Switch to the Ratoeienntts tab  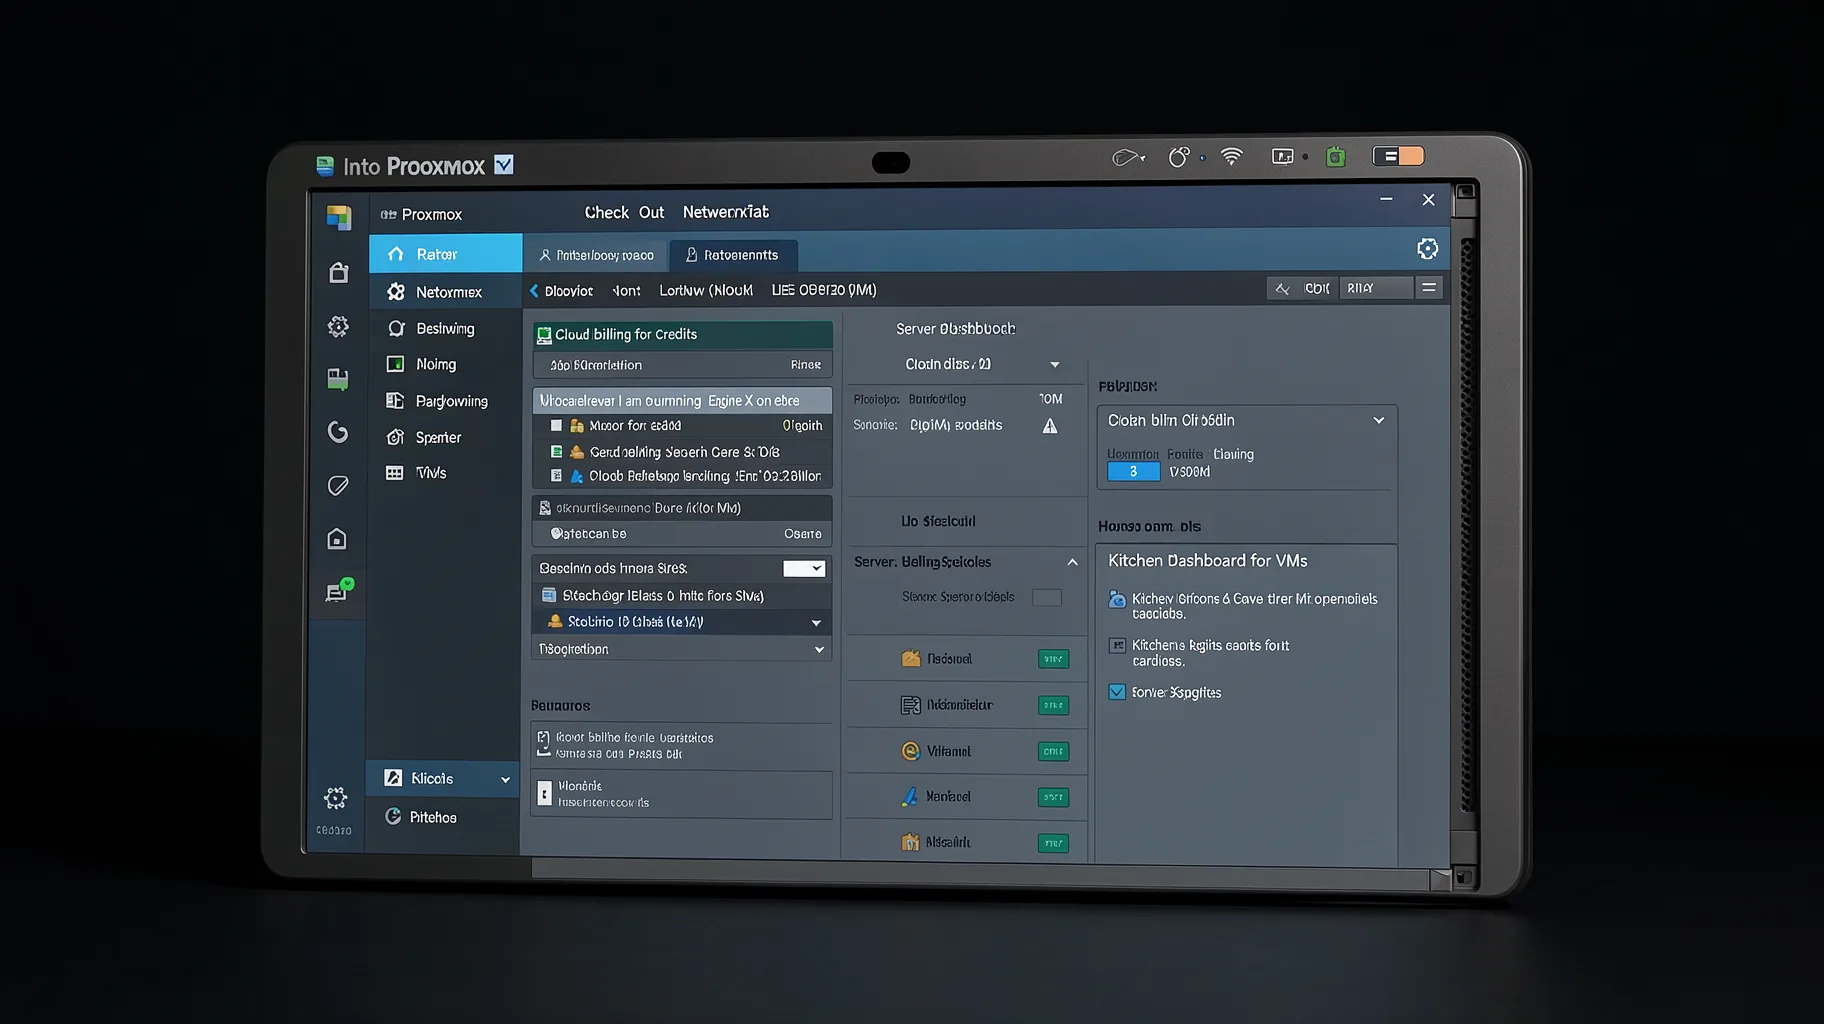click(x=733, y=255)
